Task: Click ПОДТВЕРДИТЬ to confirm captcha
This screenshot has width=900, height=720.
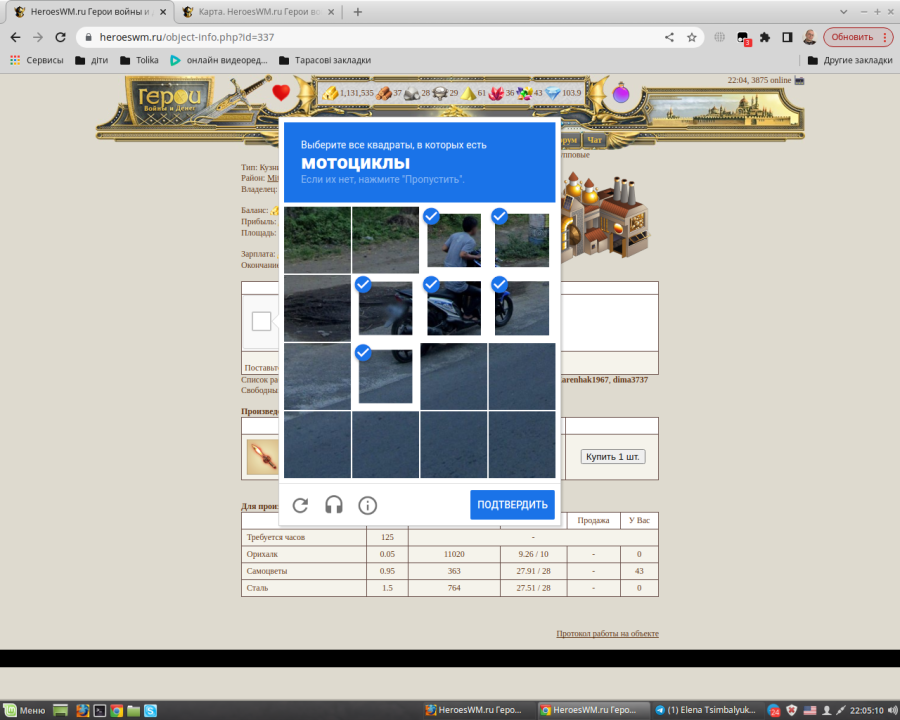Action: (x=513, y=505)
